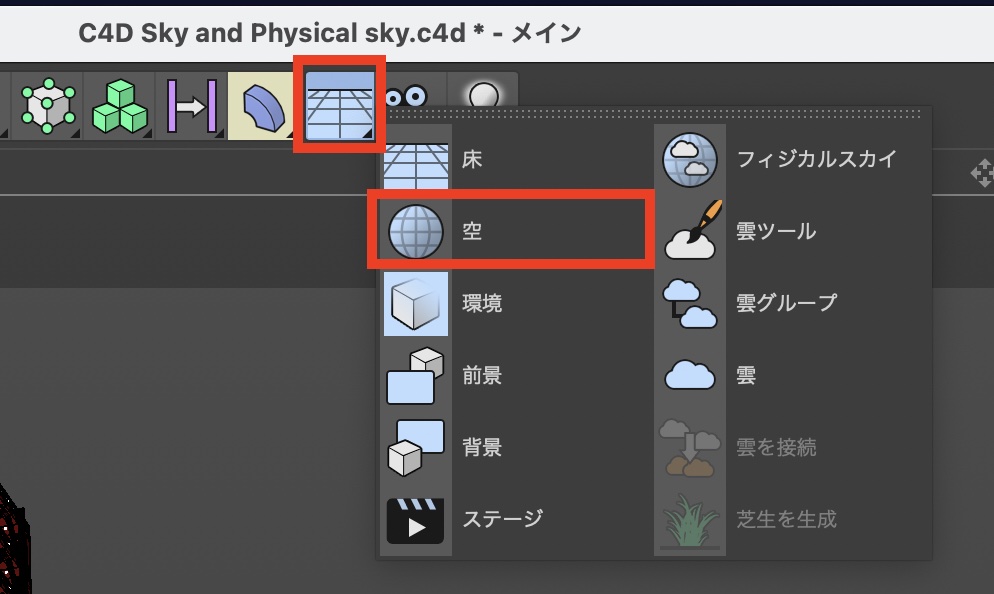Insert the 環境 (Environment) cube object
994x594 pixels.
[415, 303]
